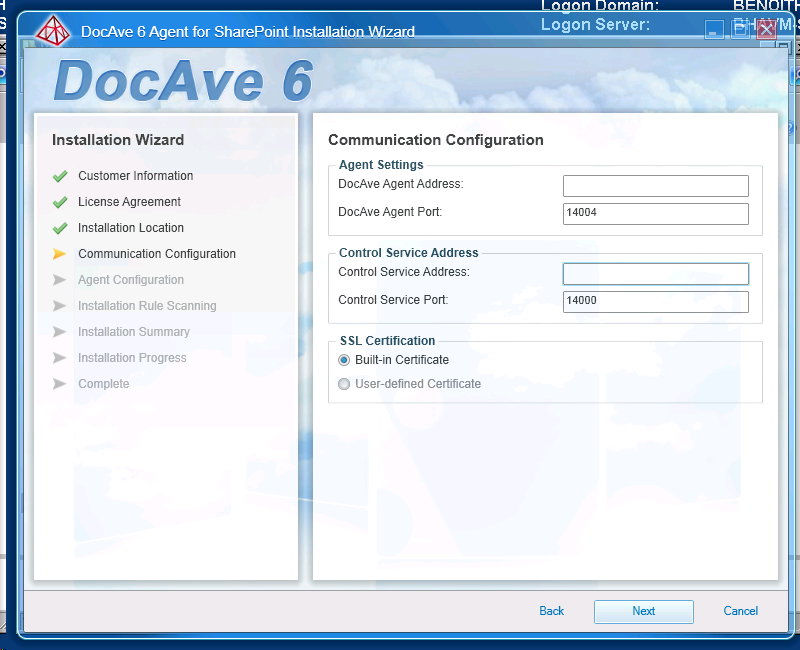Click gray arrow next to Installation Summary
800x650 pixels.
tap(60, 332)
